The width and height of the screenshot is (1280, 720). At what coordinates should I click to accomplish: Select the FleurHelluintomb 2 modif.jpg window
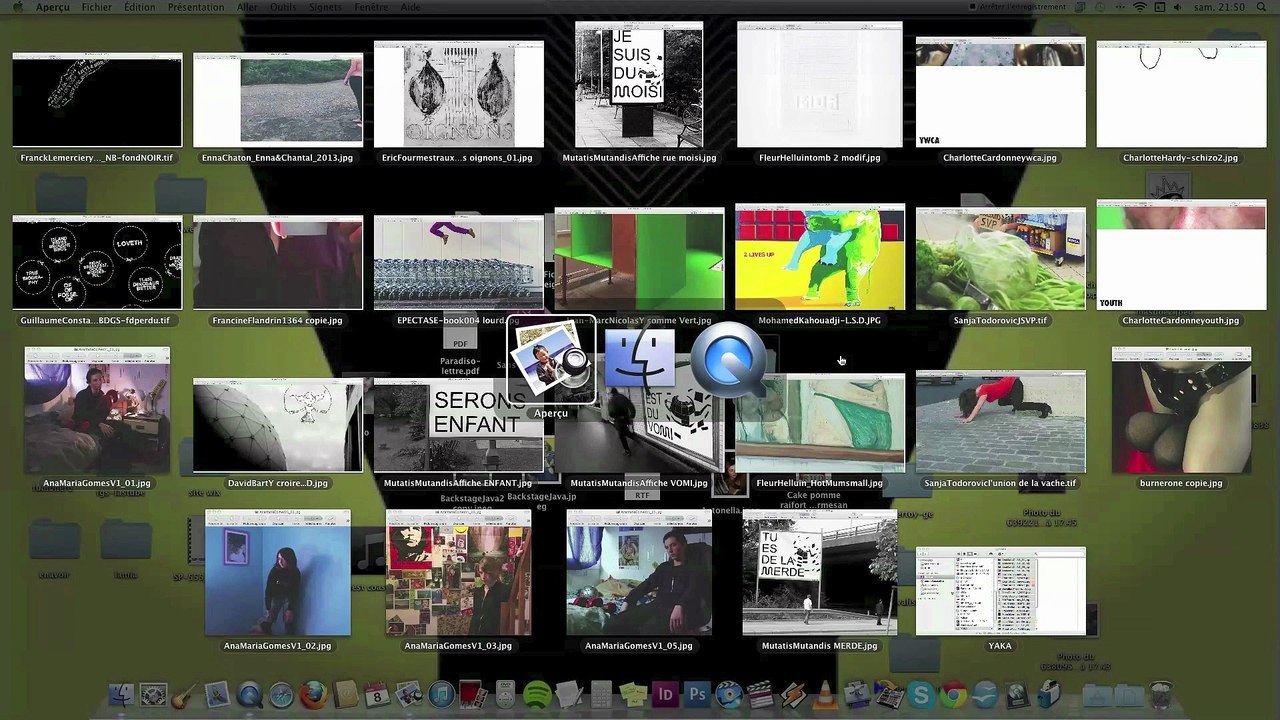click(x=820, y=84)
